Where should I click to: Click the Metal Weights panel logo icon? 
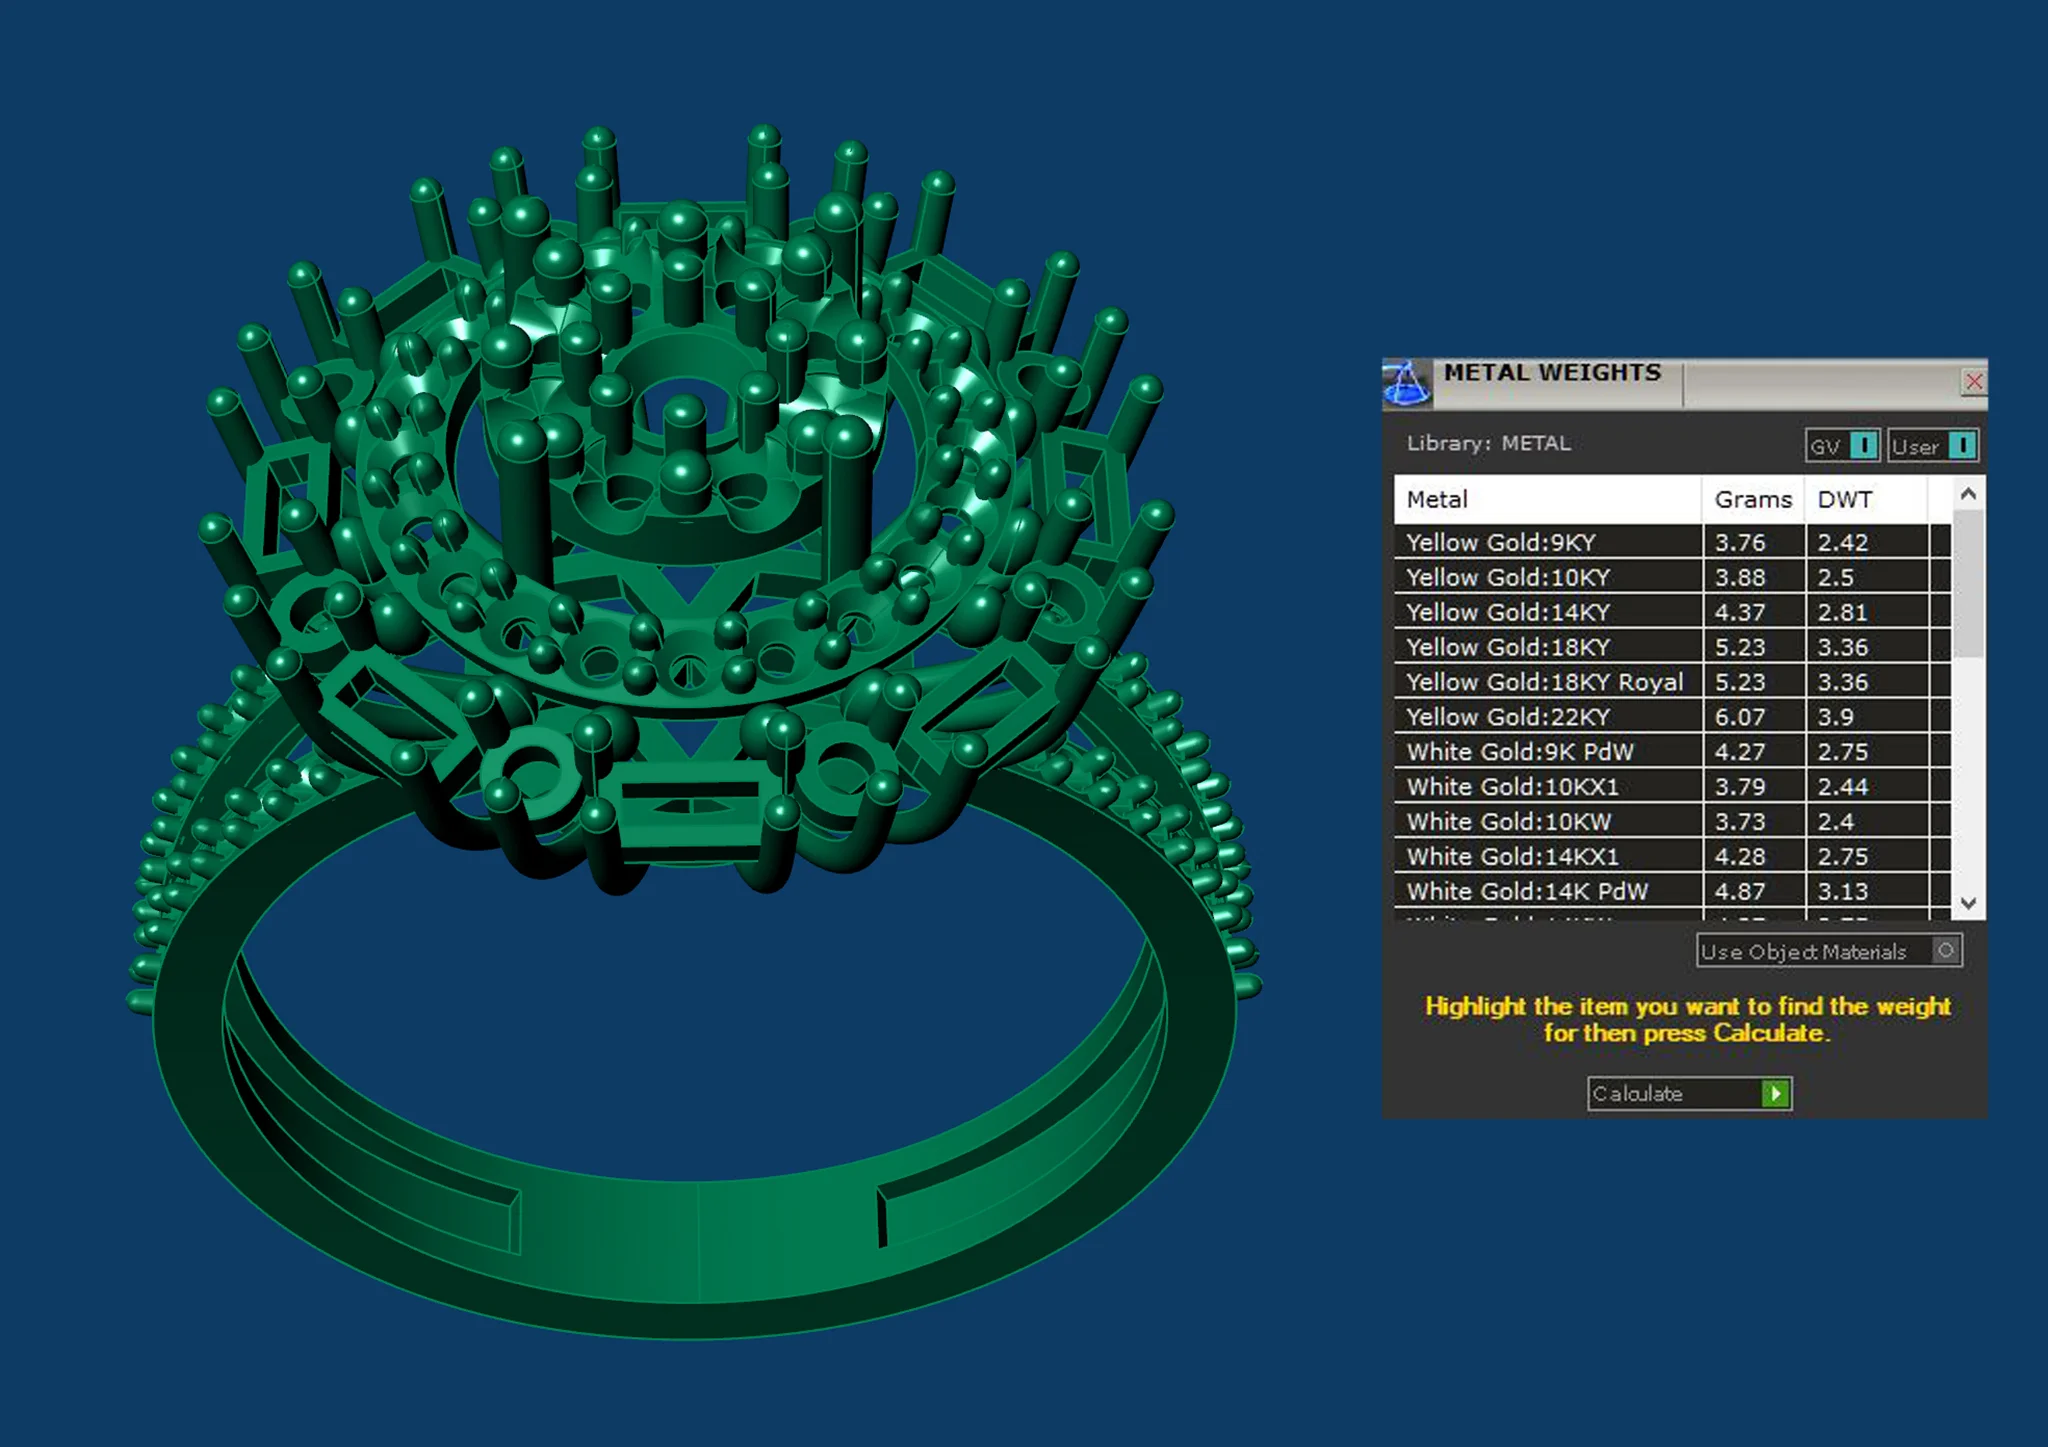click(x=1406, y=384)
